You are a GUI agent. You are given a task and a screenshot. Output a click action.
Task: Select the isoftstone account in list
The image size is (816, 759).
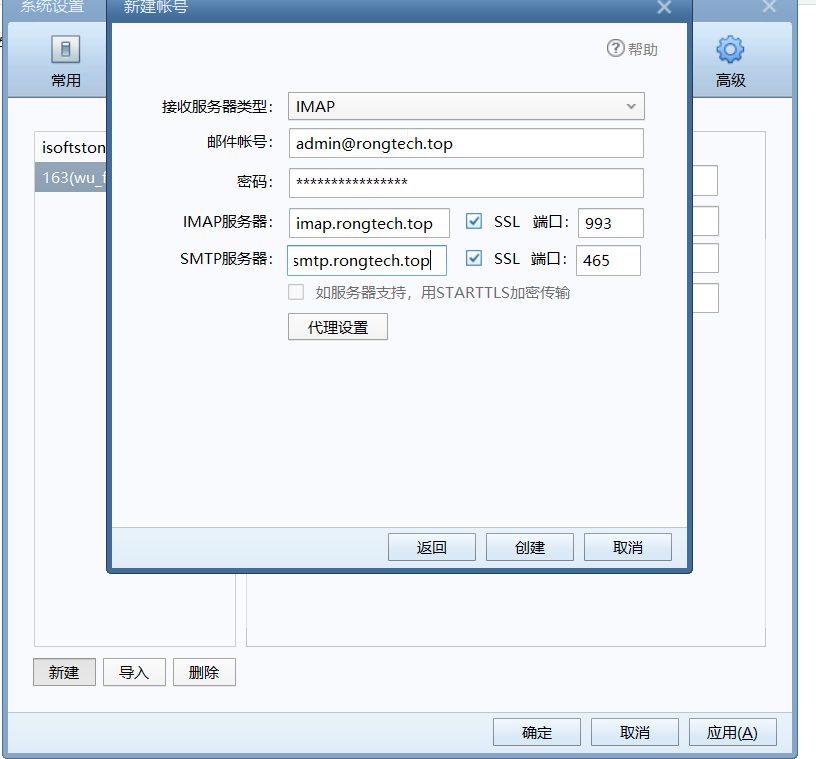click(x=72, y=147)
